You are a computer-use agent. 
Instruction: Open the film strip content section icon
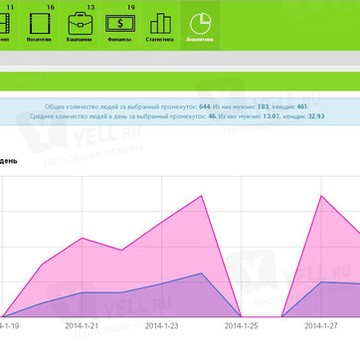point(5,24)
